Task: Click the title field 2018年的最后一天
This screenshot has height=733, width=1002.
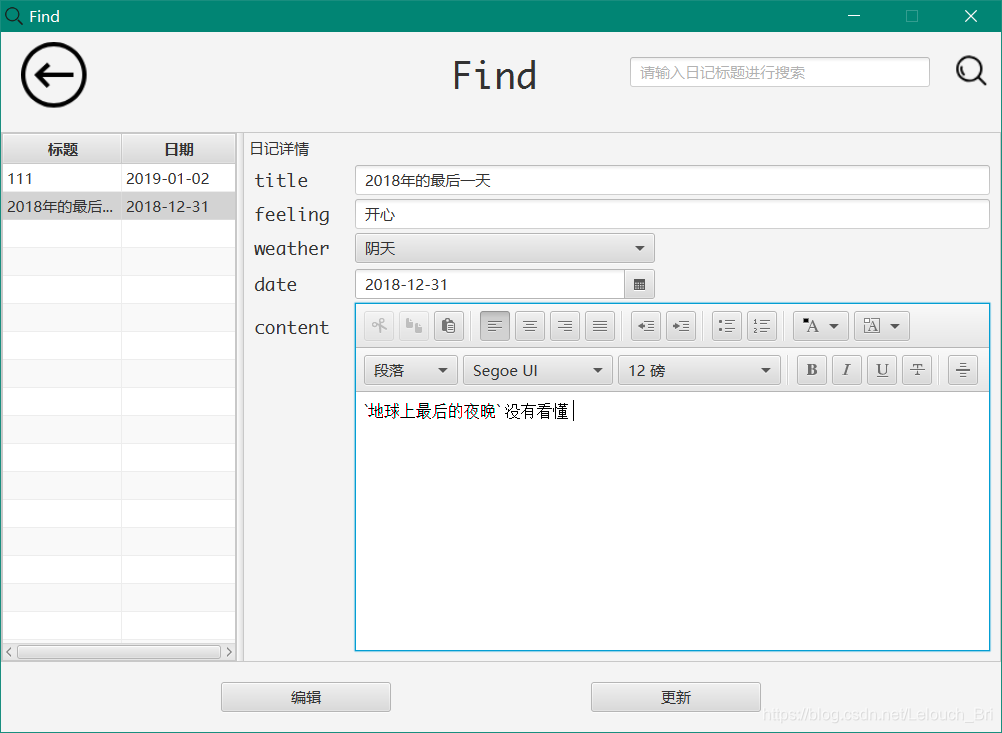Action: click(672, 180)
